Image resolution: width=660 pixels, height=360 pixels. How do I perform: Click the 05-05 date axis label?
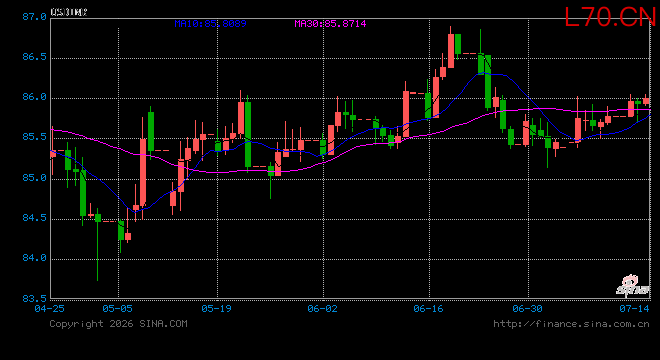[117, 309]
